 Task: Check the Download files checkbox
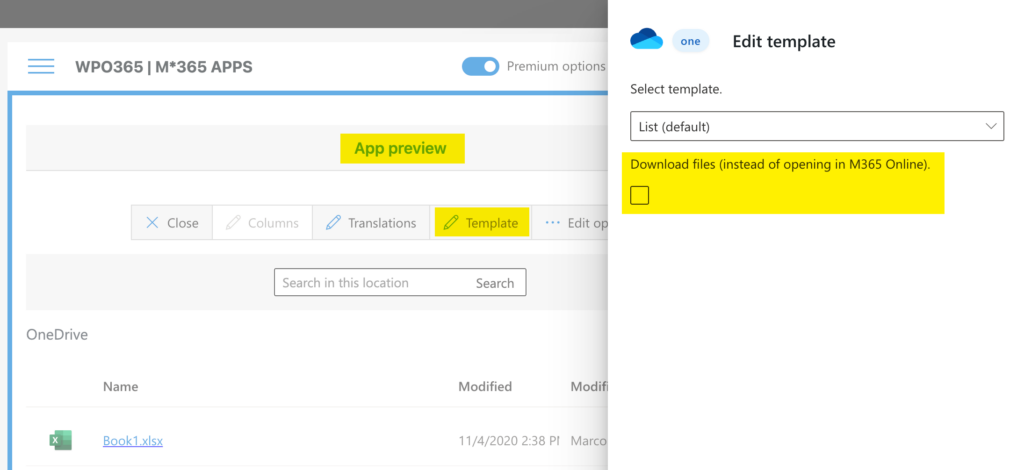pos(640,195)
